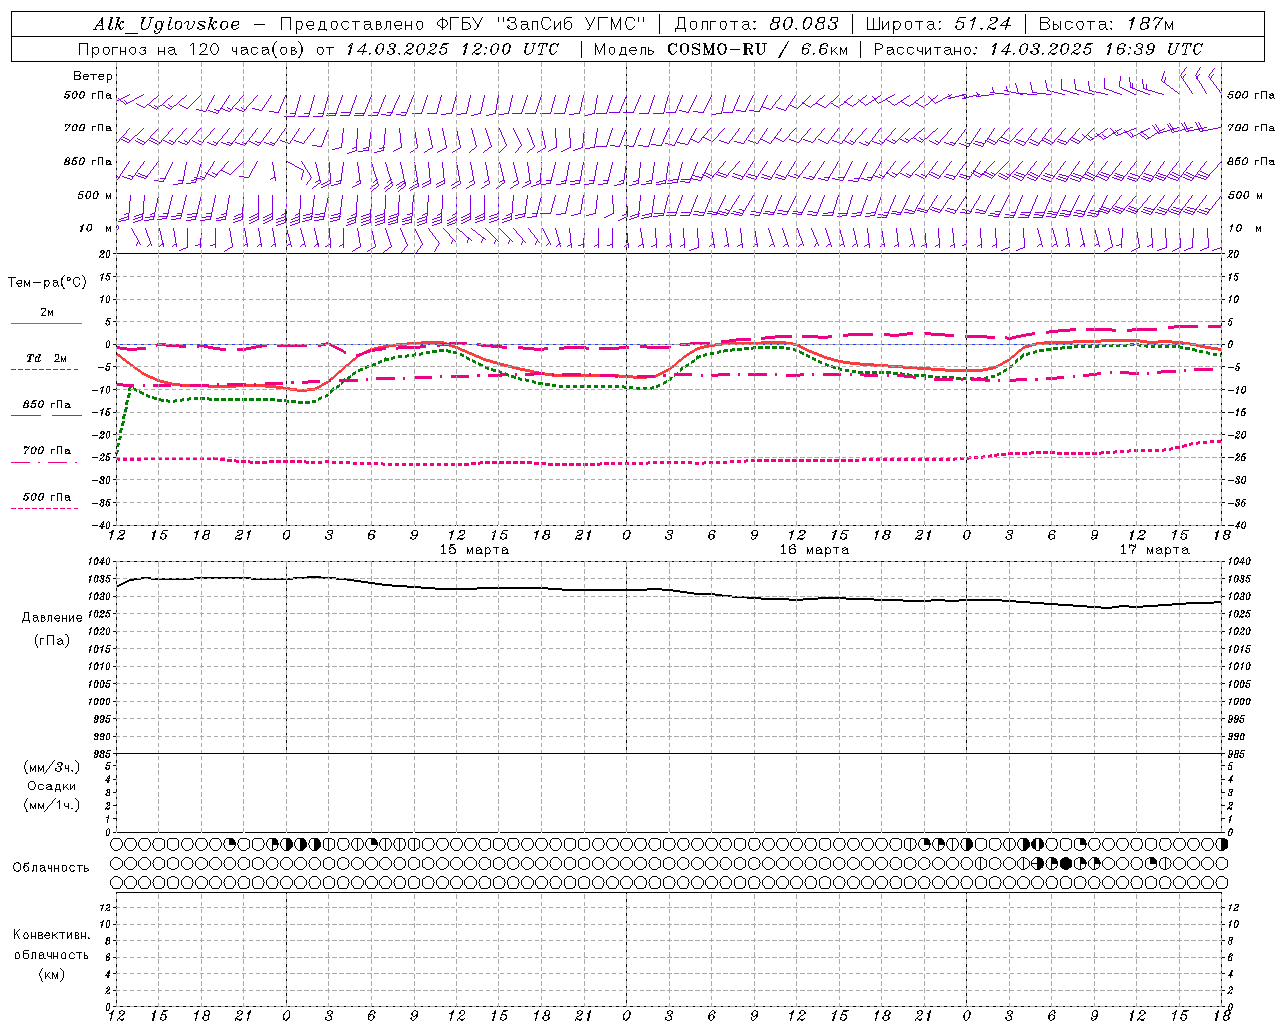Click the 850 гПа label right of wind barbs
The height and width of the screenshot is (1024, 1280).
(1251, 161)
